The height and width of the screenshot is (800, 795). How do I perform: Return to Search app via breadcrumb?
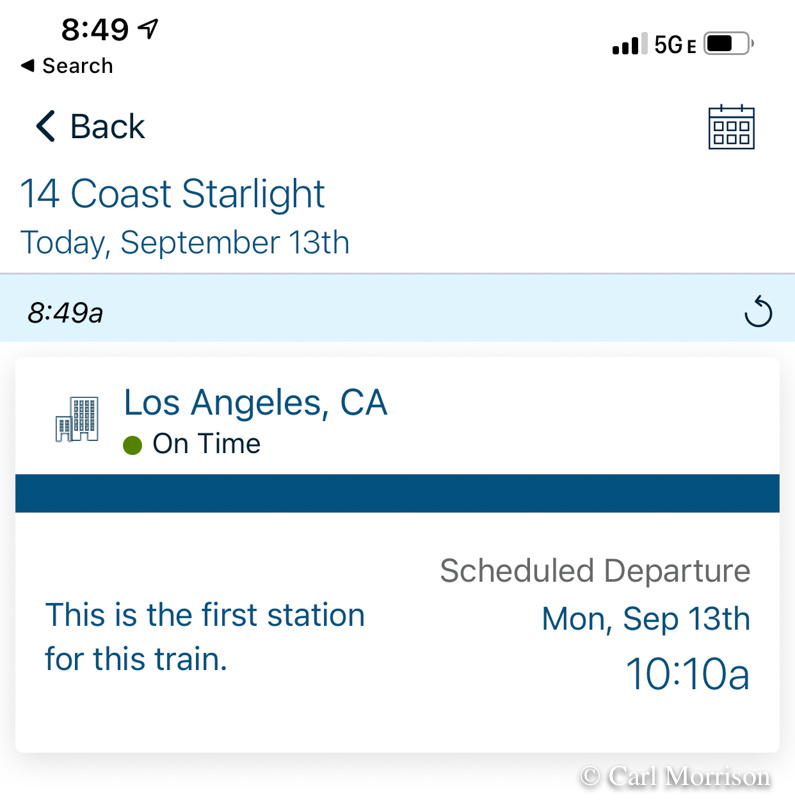click(x=67, y=66)
